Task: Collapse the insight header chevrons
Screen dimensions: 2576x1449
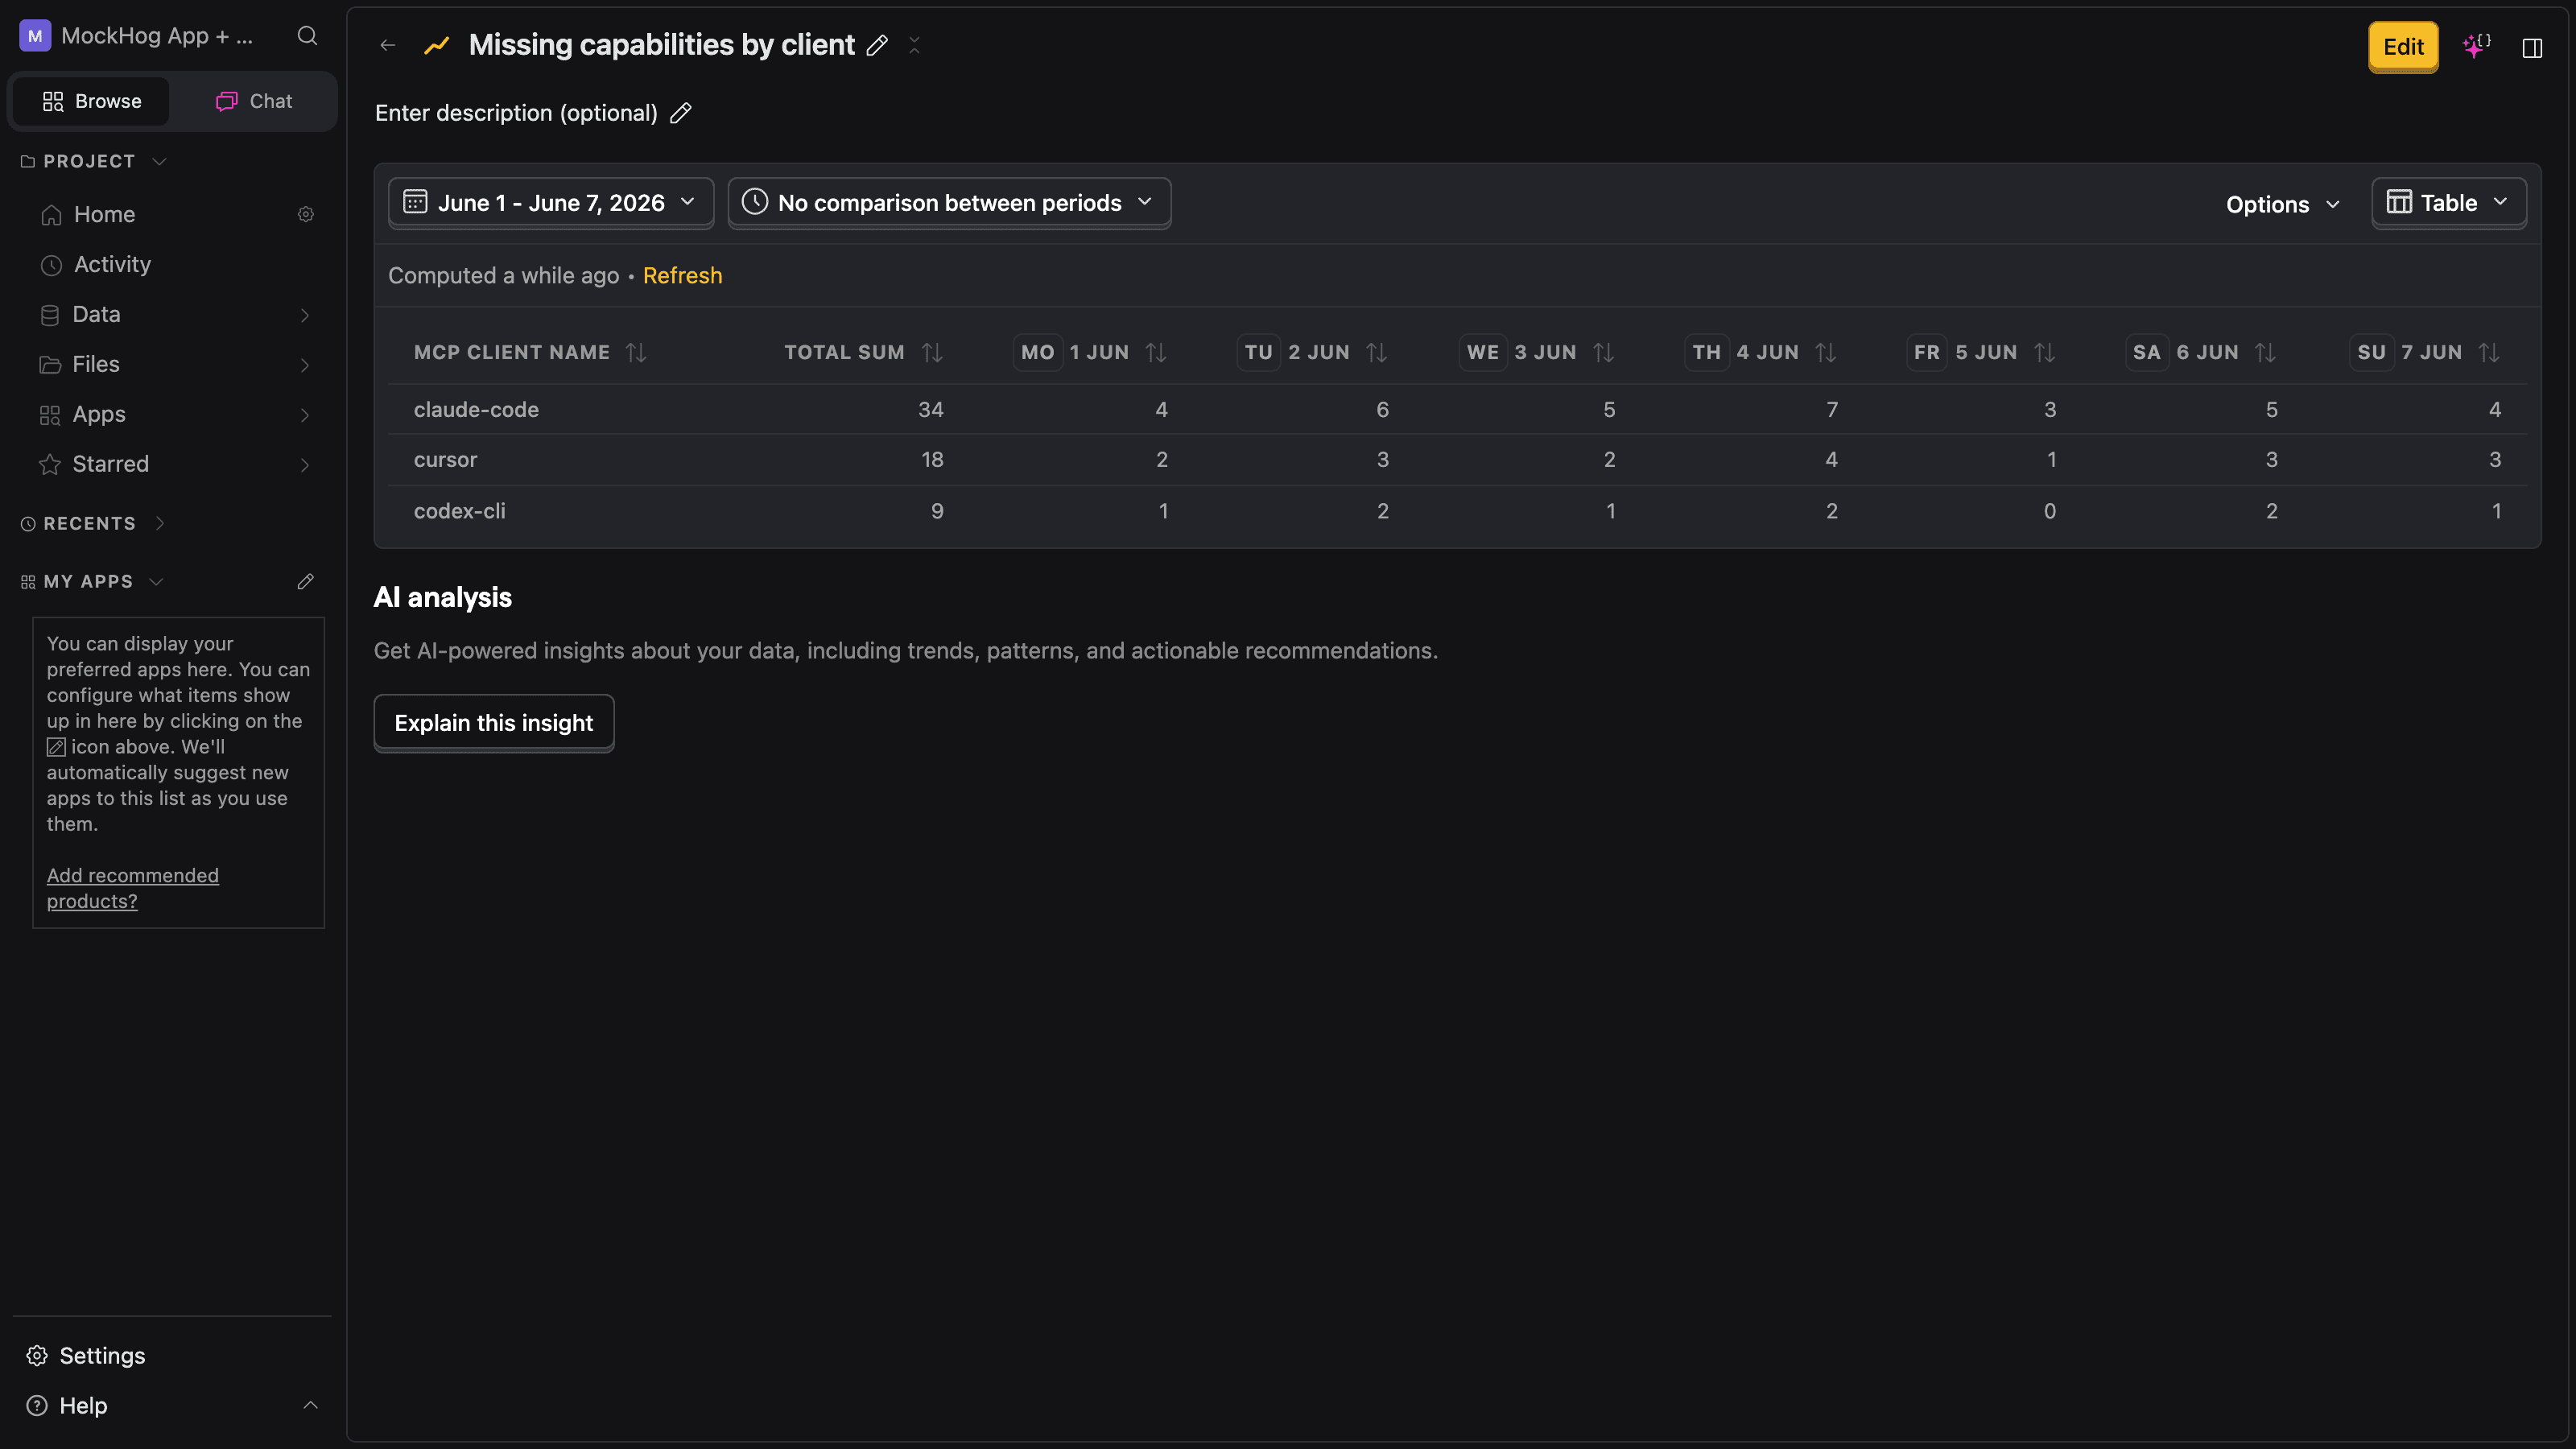Action: pos(914,45)
